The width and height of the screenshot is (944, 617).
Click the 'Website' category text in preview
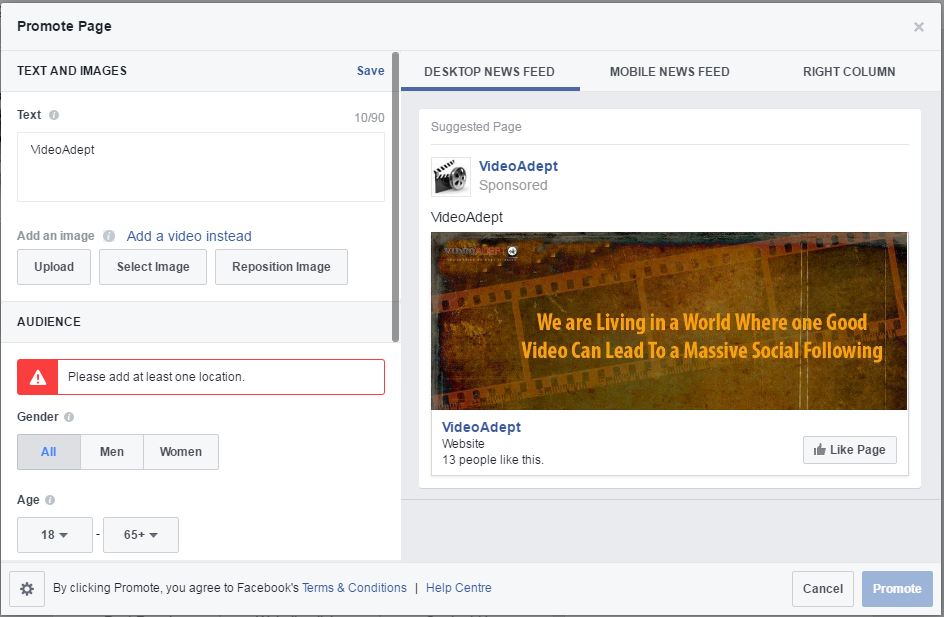click(463, 444)
